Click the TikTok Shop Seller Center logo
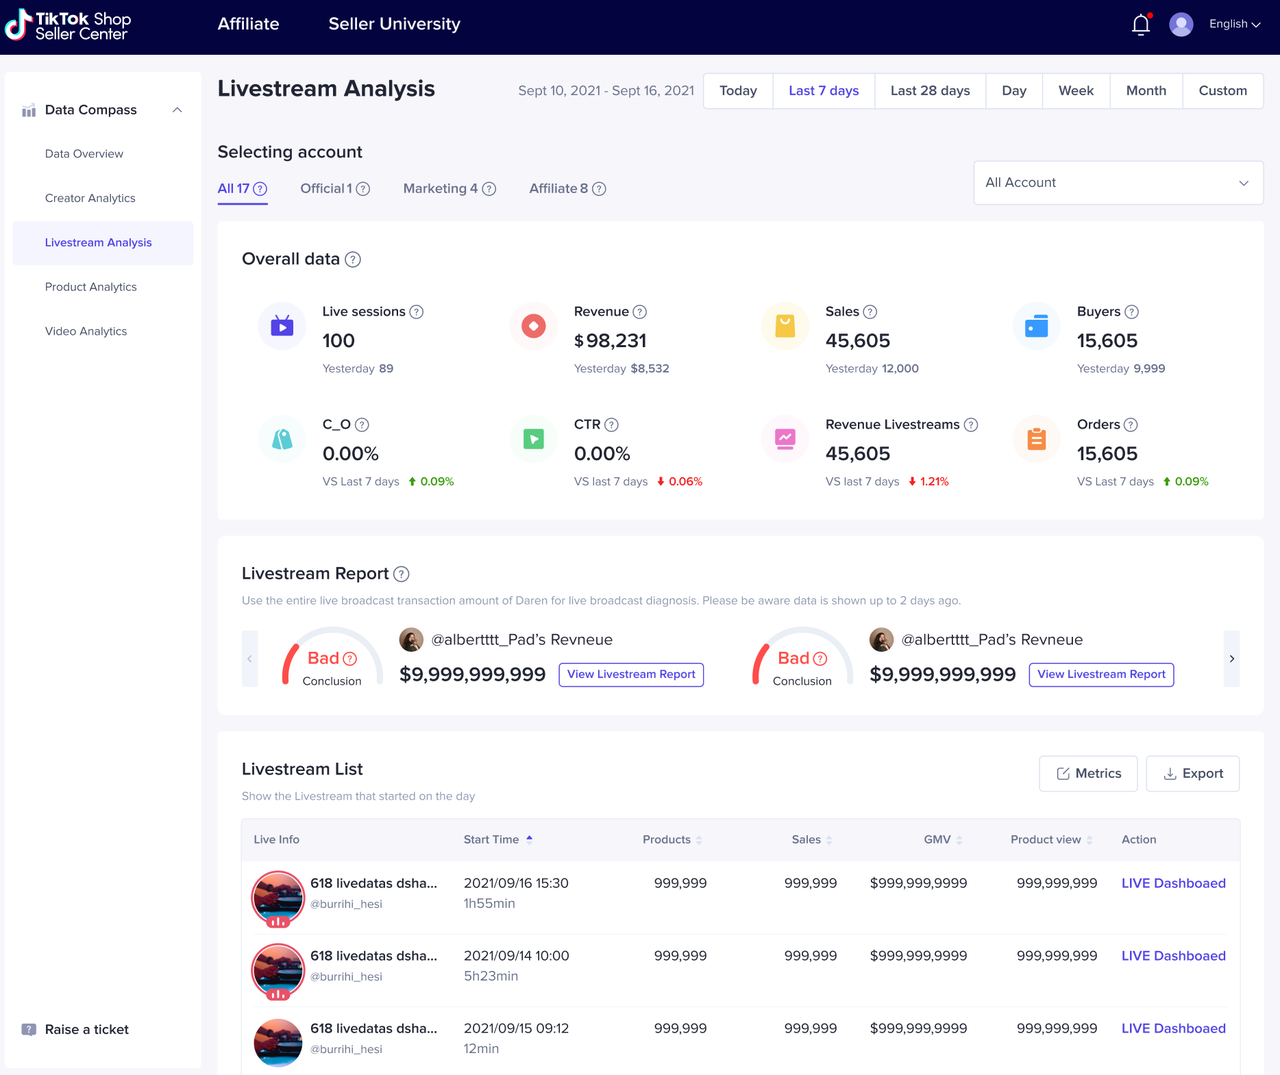The height and width of the screenshot is (1075, 1280). point(68,26)
